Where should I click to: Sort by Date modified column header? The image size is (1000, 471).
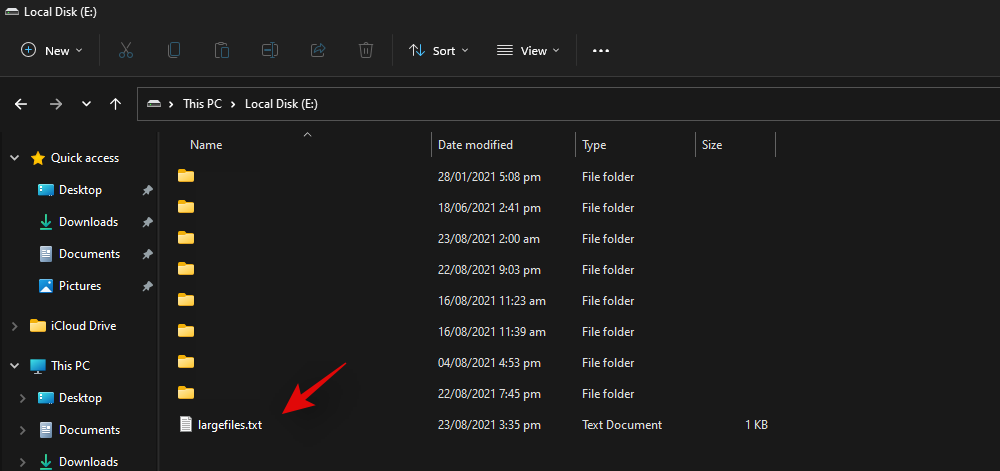point(475,145)
